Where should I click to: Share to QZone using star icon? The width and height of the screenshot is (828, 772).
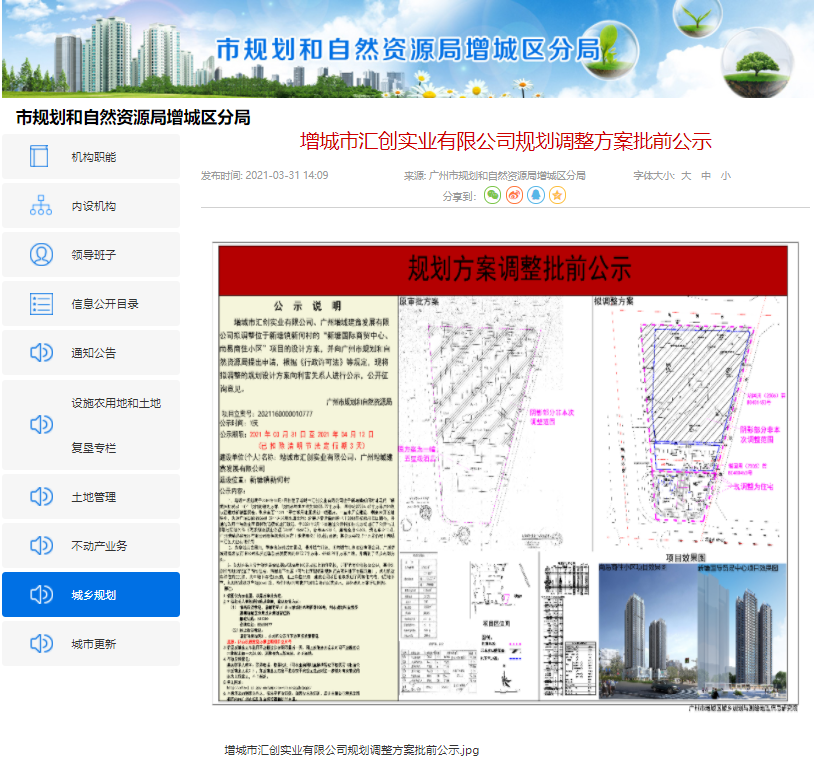click(x=558, y=196)
